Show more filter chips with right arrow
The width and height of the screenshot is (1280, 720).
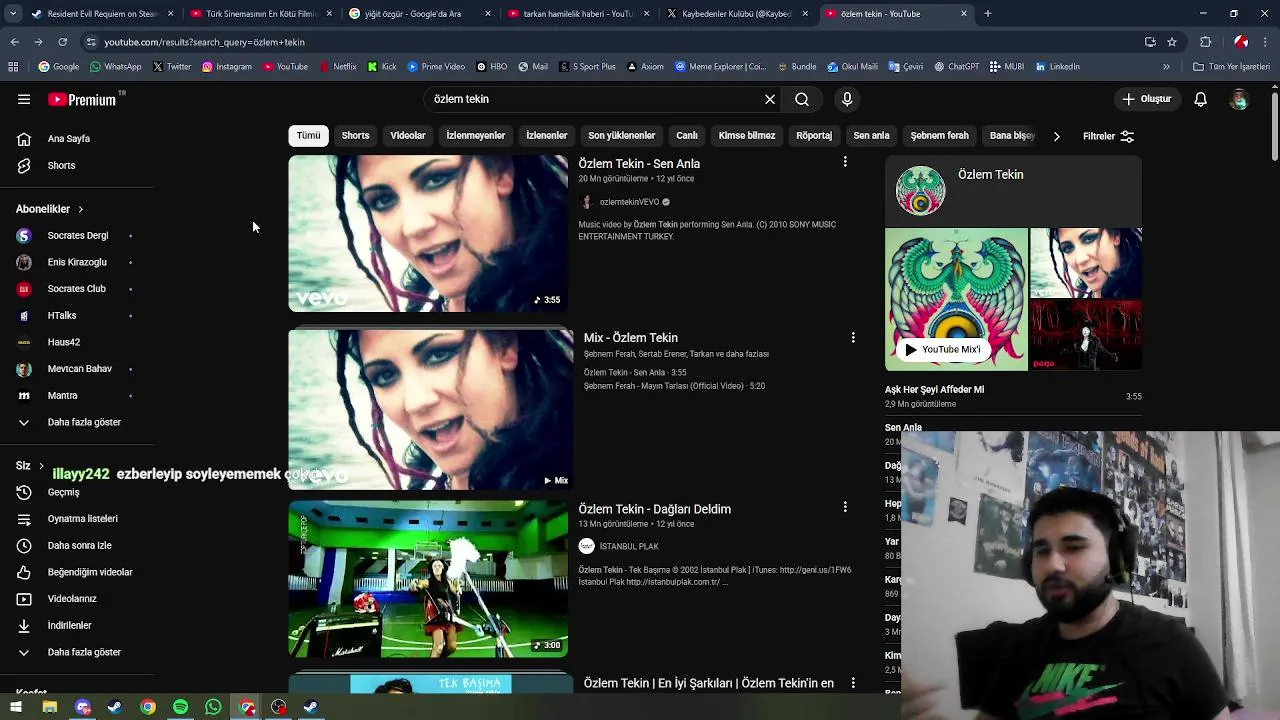(x=1056, y=136)
